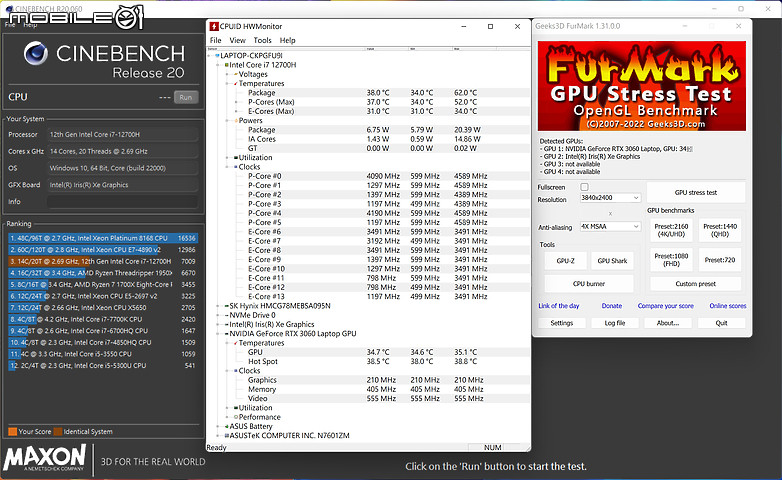Screen dimensions: 782x480
Task: Expand ASUSTeK COMPUTER INC. N7601ZM node
Action: (218, 436)
